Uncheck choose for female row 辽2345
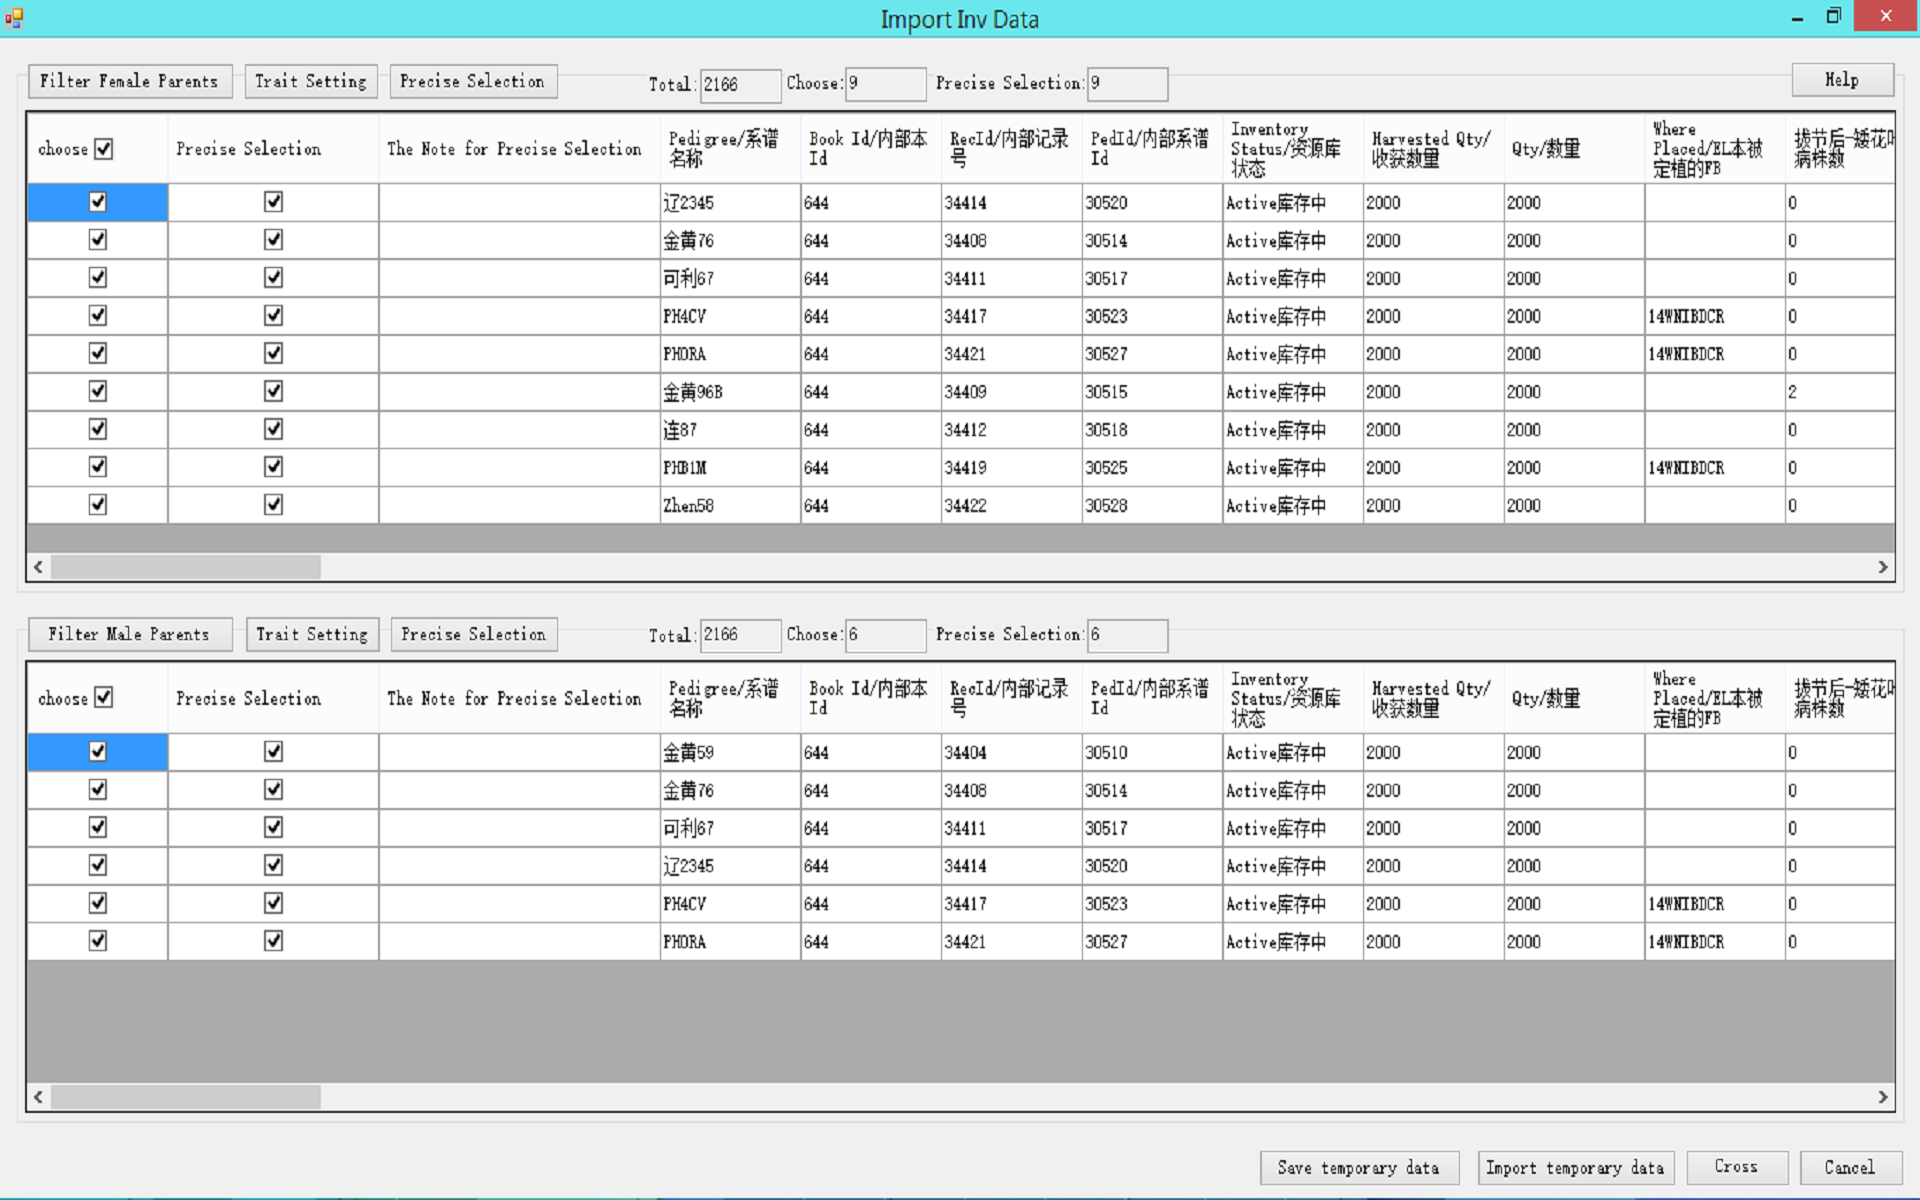The width and height of the screenshot is (1920, 1200). (98, 202)
